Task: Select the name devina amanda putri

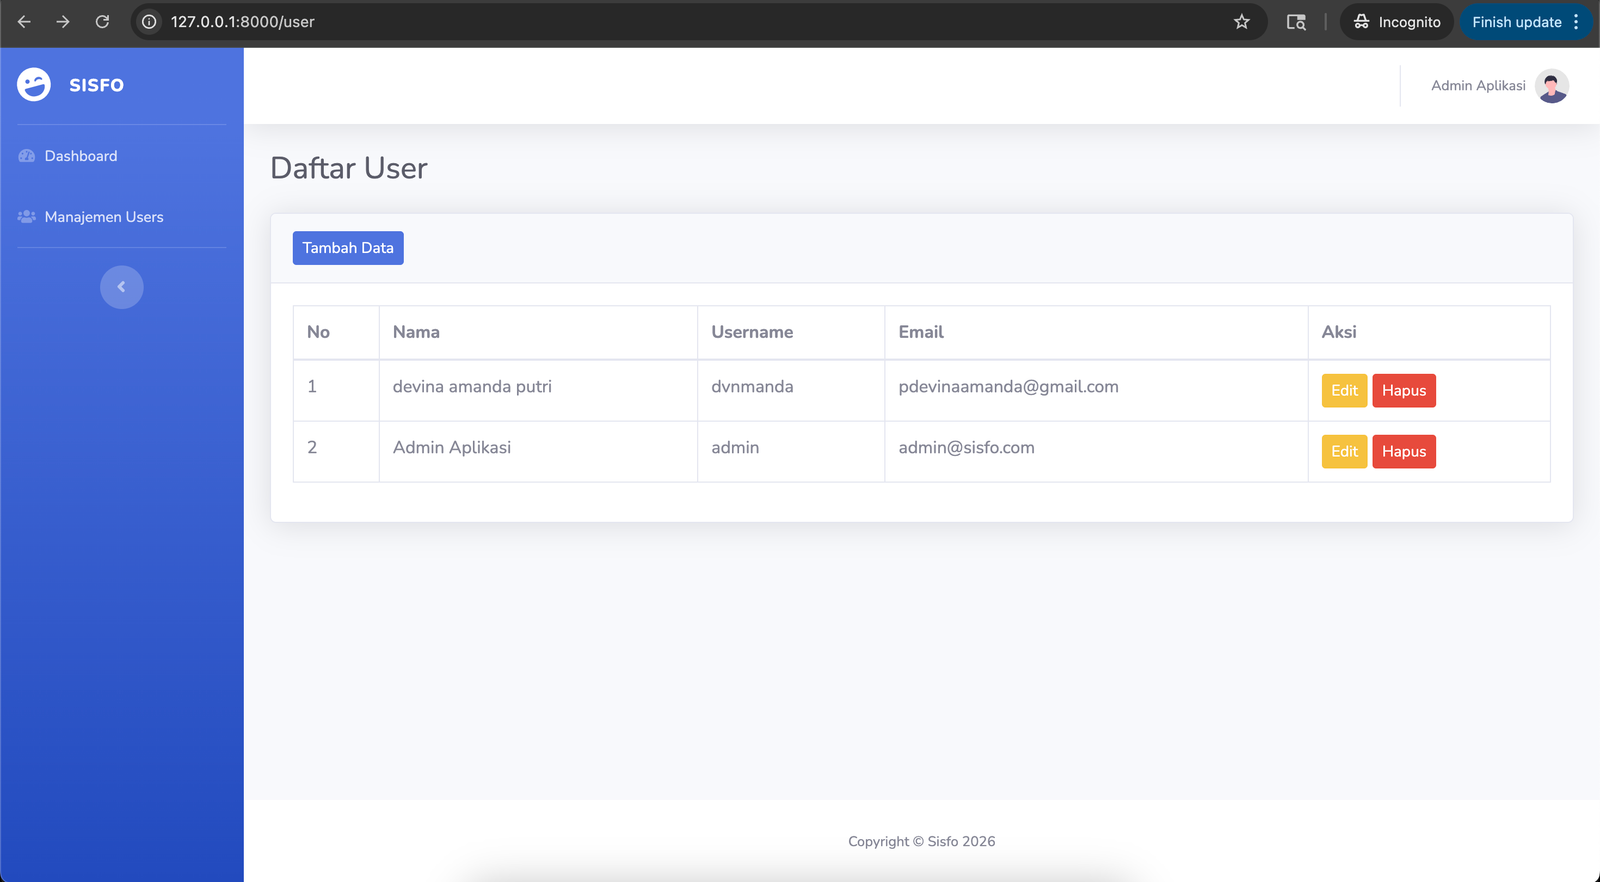Action: [472, 387]
